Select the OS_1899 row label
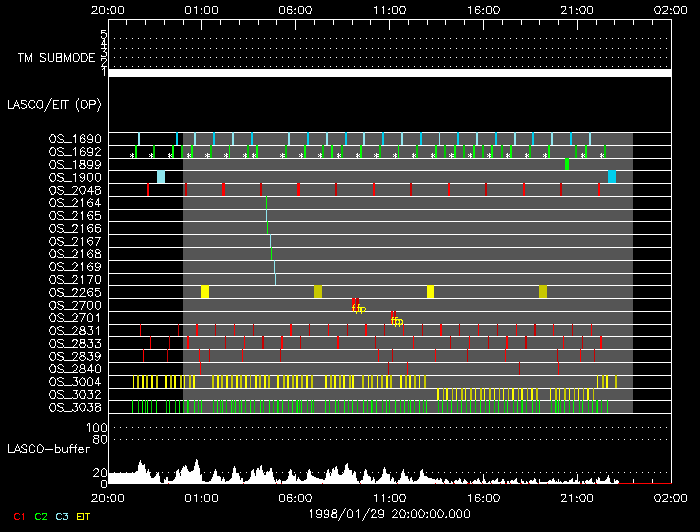700x532 pixels. point(75,165)
